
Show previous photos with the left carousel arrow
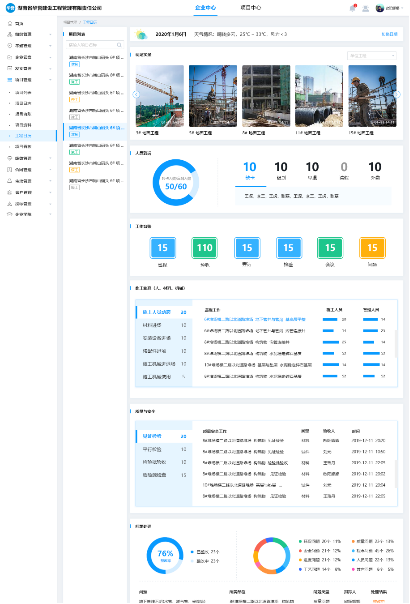[136, 94]
